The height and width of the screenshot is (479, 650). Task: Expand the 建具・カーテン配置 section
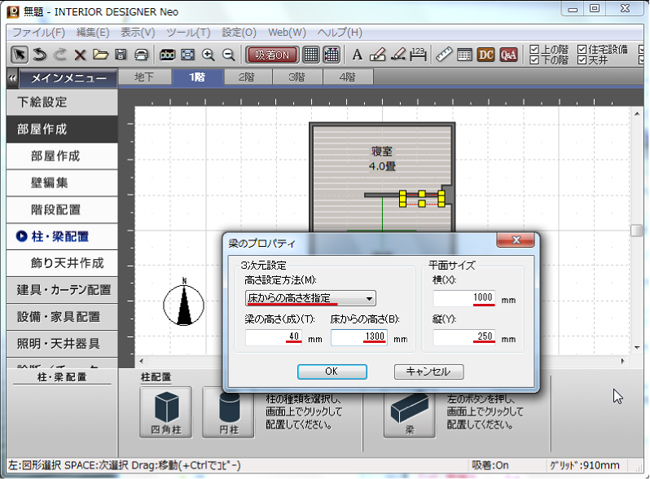64,290
